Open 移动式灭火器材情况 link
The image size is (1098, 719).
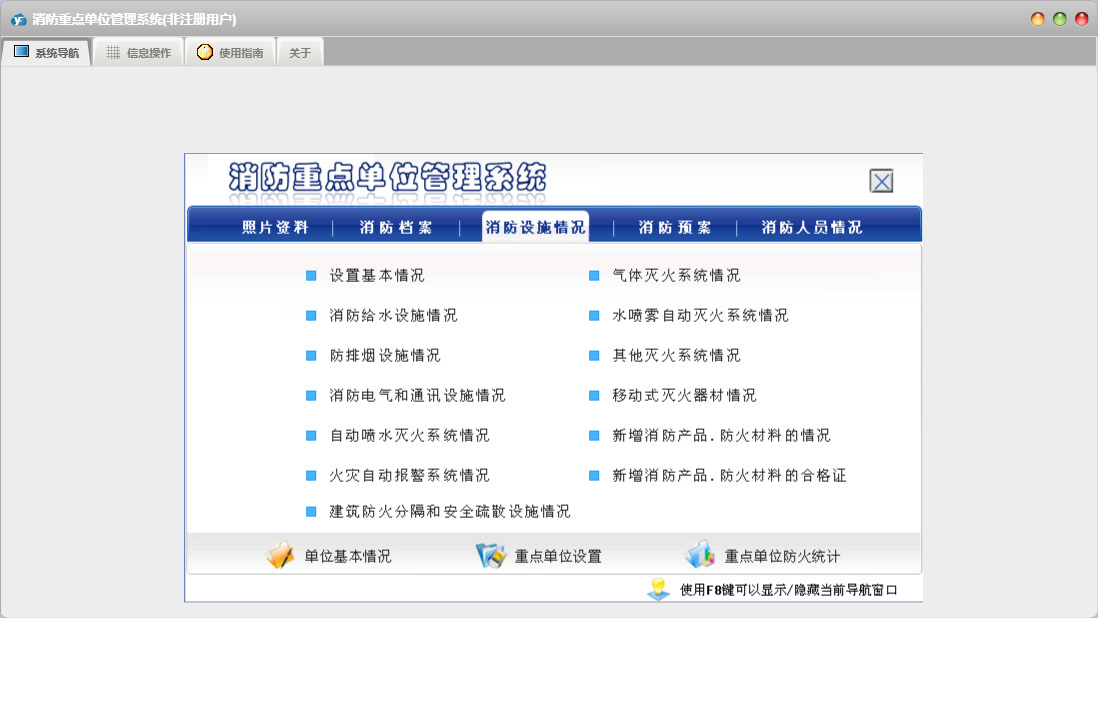[684, 396]
